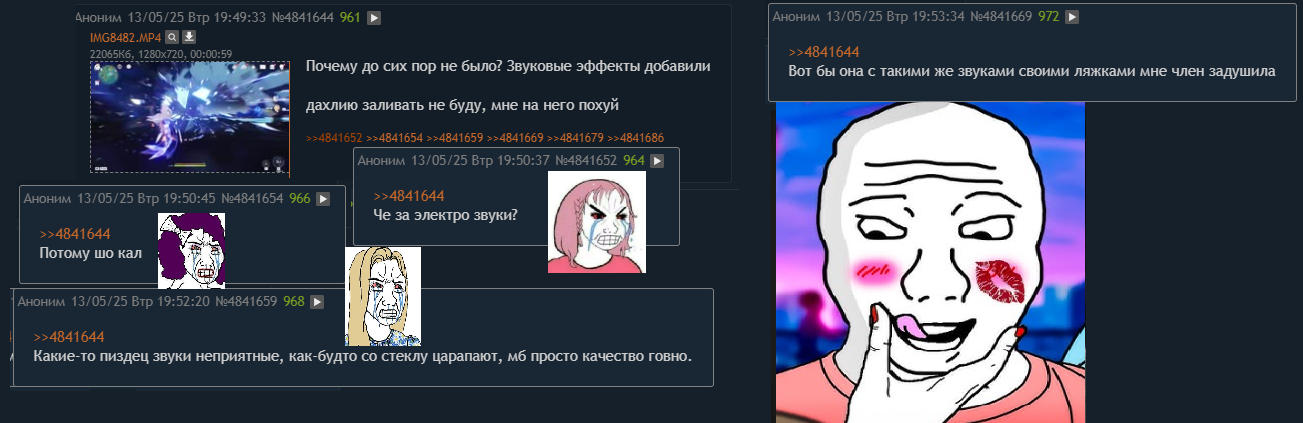Screen dimensions: 1303x423
Task: Play the IMG8482 video thumbnail
Action: click(x=190, y=116)
